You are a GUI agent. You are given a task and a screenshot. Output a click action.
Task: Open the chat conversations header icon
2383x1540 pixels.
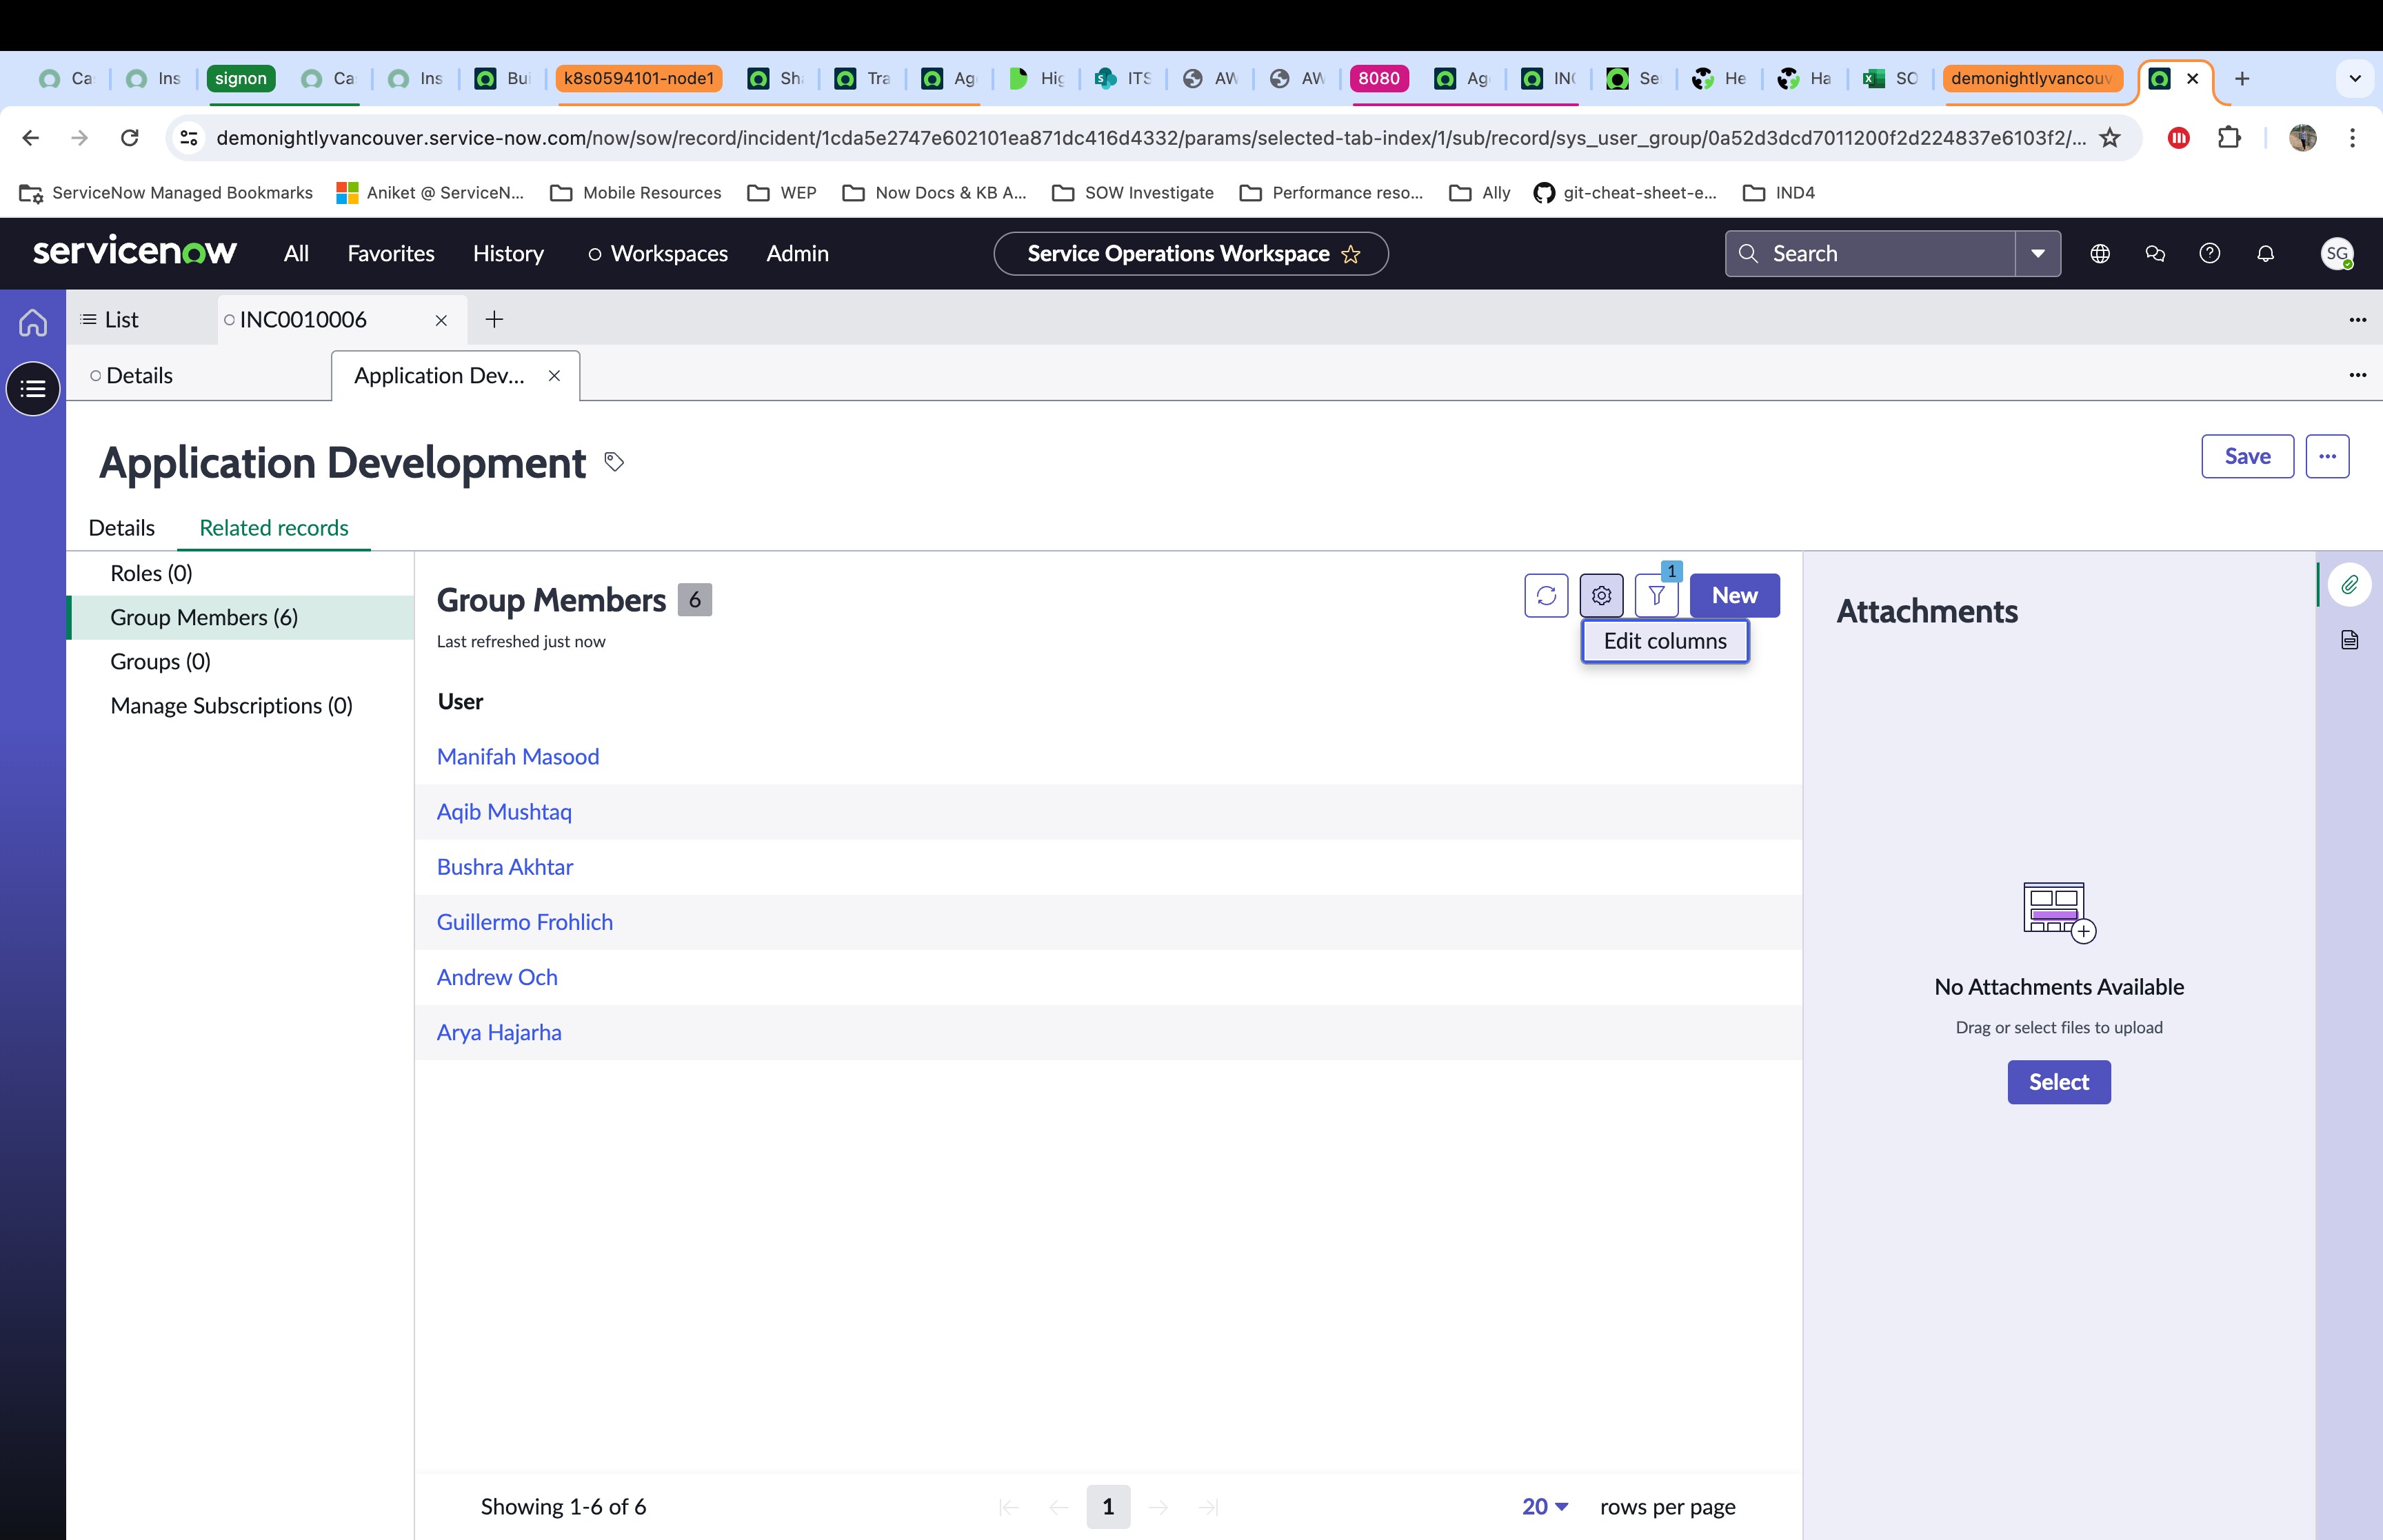coord(2155,254)
